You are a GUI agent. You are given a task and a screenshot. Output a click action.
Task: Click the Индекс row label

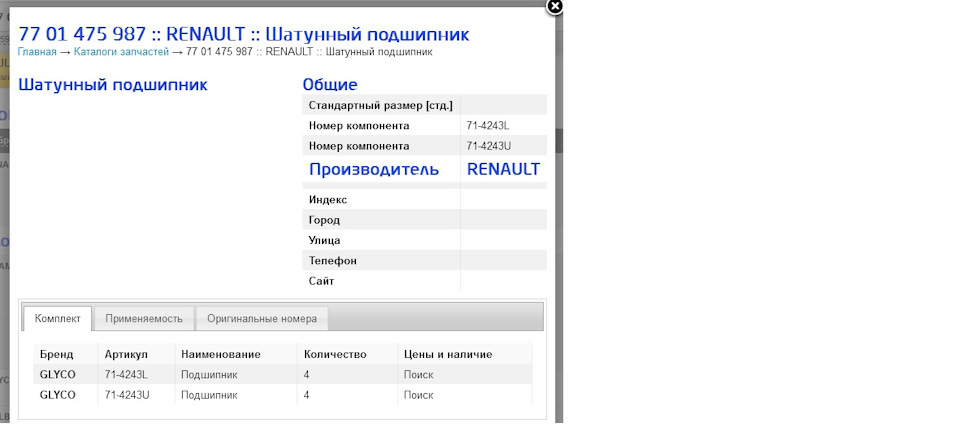click(328, 200)
